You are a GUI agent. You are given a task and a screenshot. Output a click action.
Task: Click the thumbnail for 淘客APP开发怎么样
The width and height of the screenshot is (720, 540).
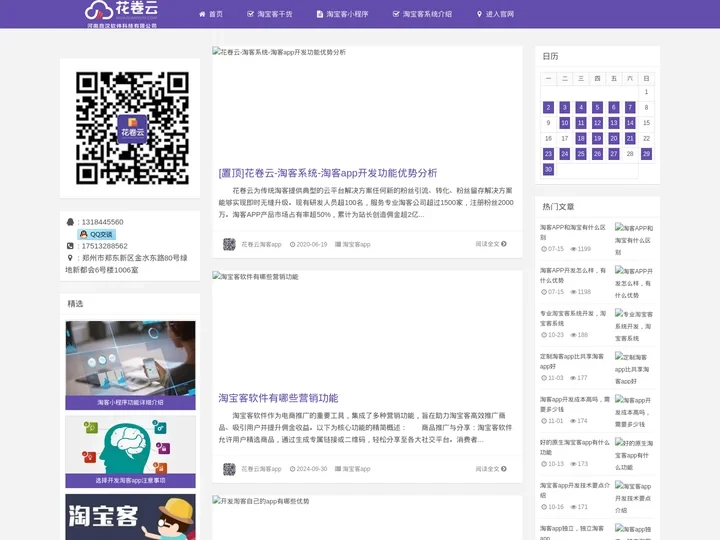[634, 283]
